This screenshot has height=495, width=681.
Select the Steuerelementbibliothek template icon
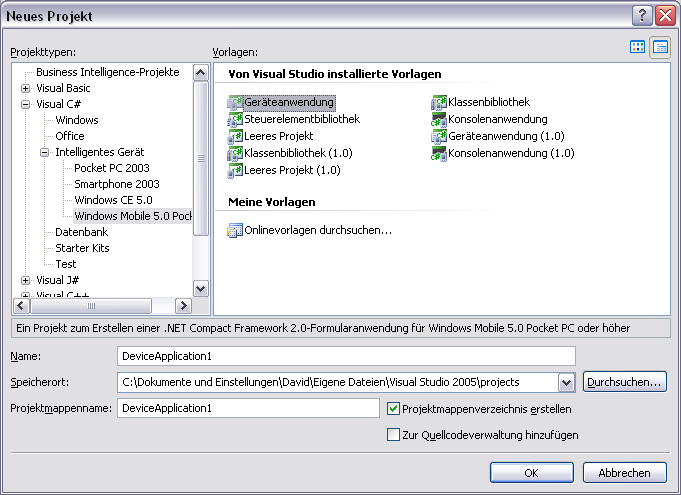tap(235, 119)
